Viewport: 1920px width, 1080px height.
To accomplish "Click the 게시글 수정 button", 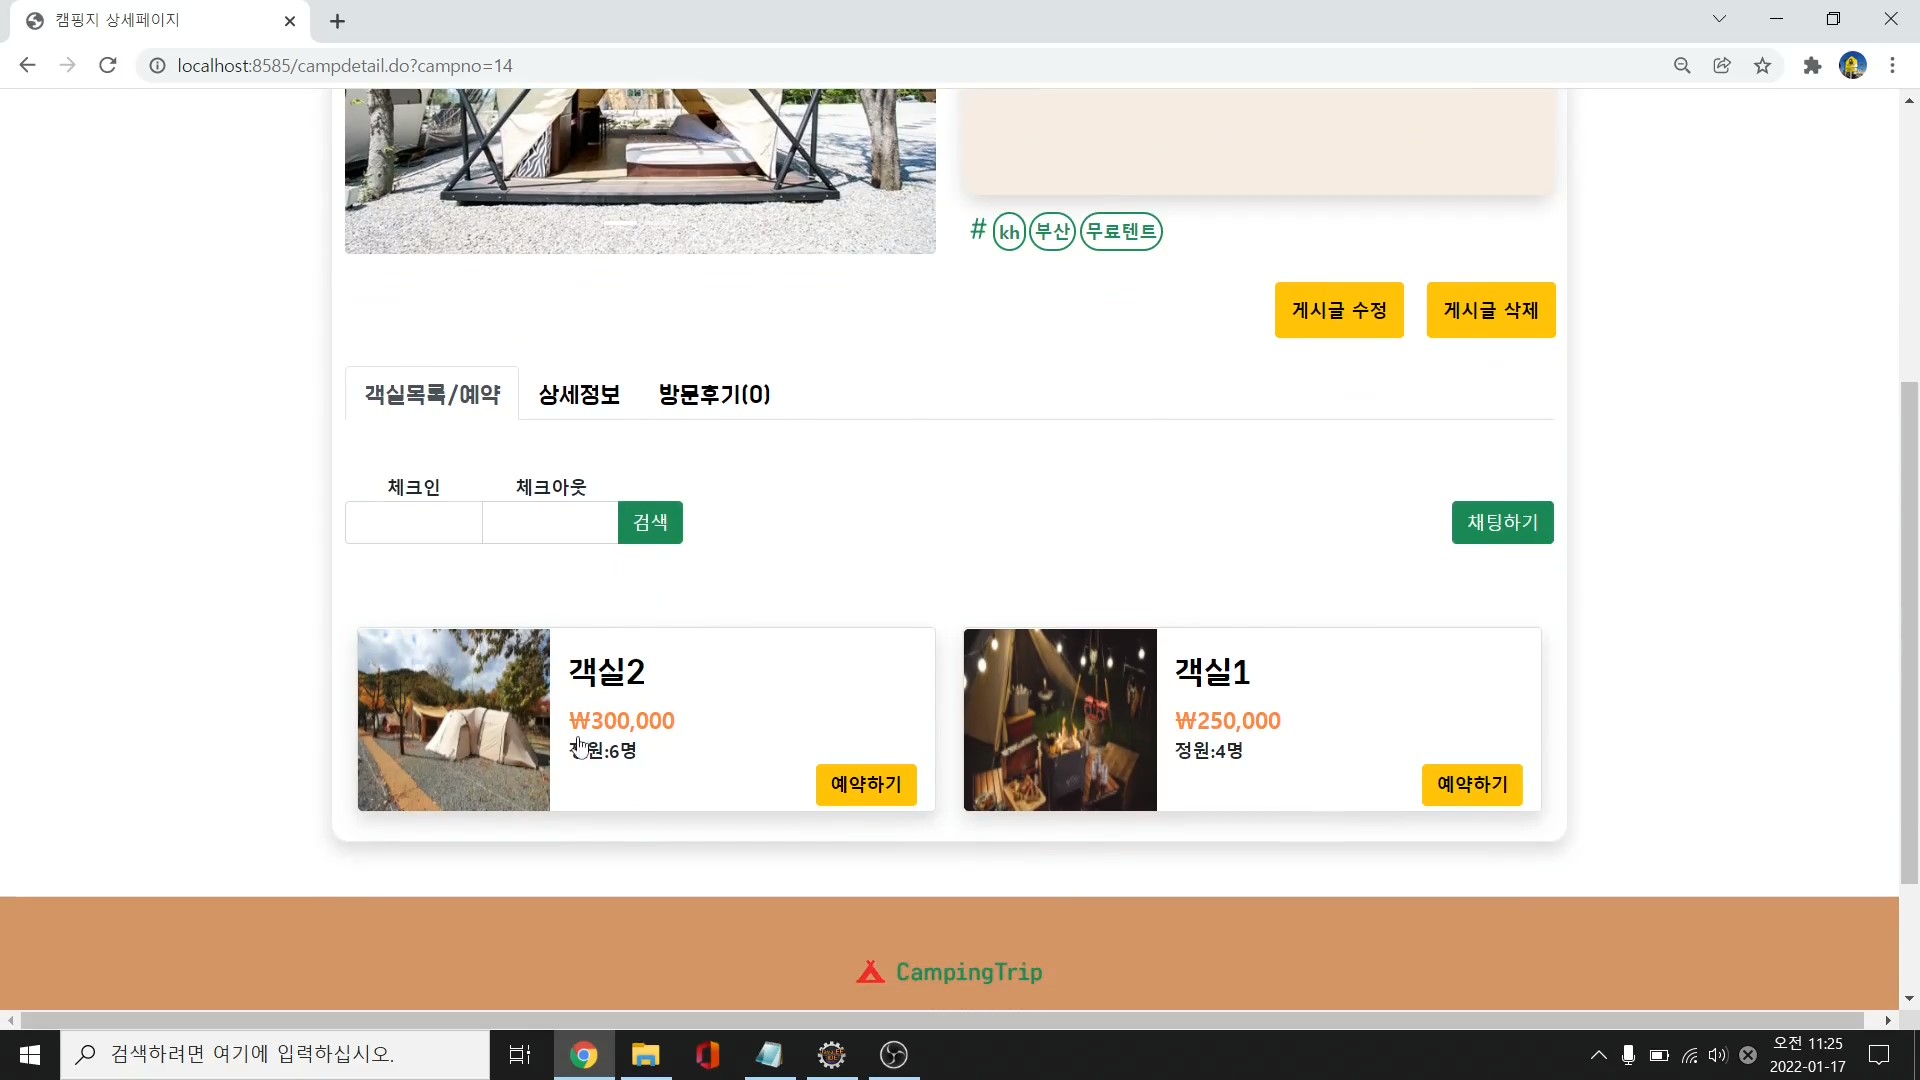I will click(1339, 310).
